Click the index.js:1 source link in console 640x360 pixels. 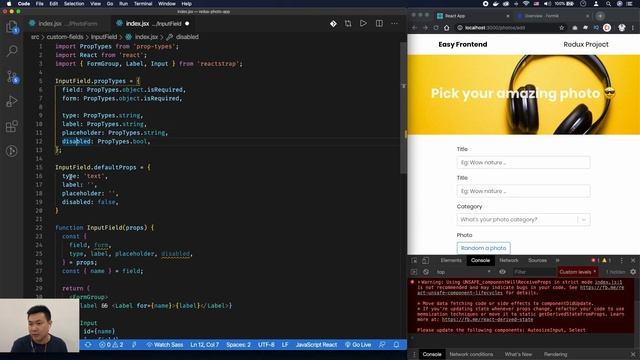pos(608,282)
